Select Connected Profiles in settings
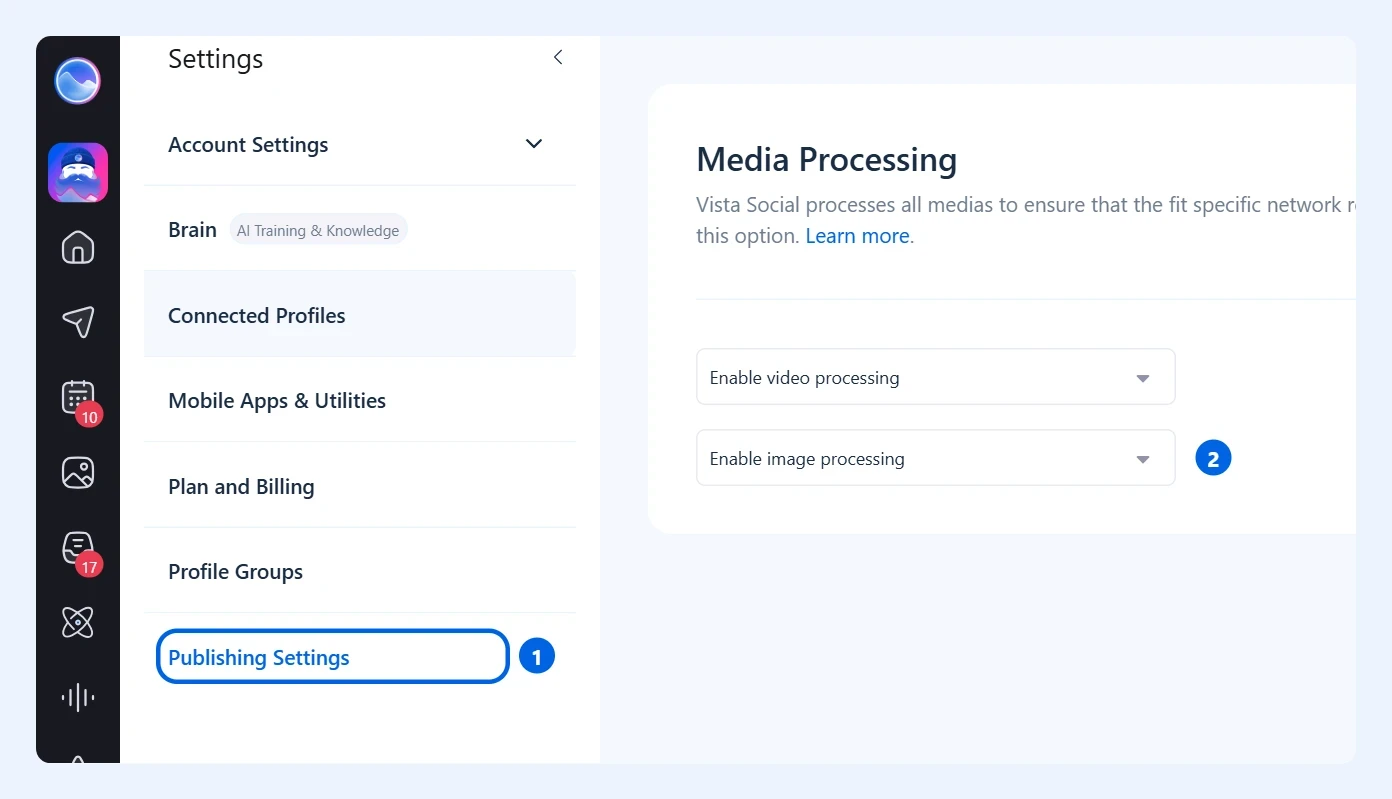The width and height of the screenshot is (1392, 799). (360, 315)
